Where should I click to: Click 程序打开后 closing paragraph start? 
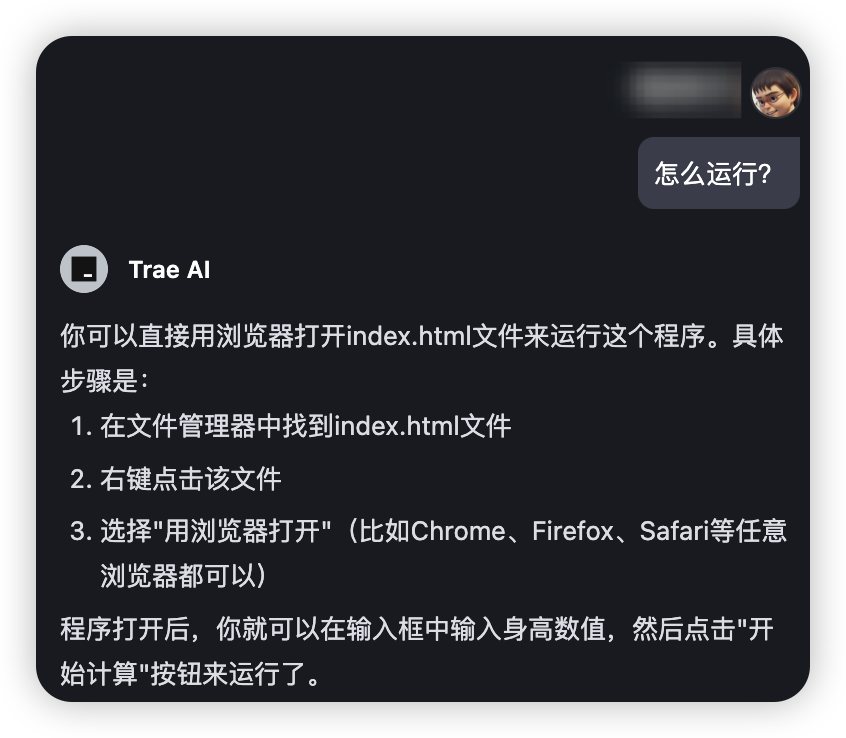[125, 629]
